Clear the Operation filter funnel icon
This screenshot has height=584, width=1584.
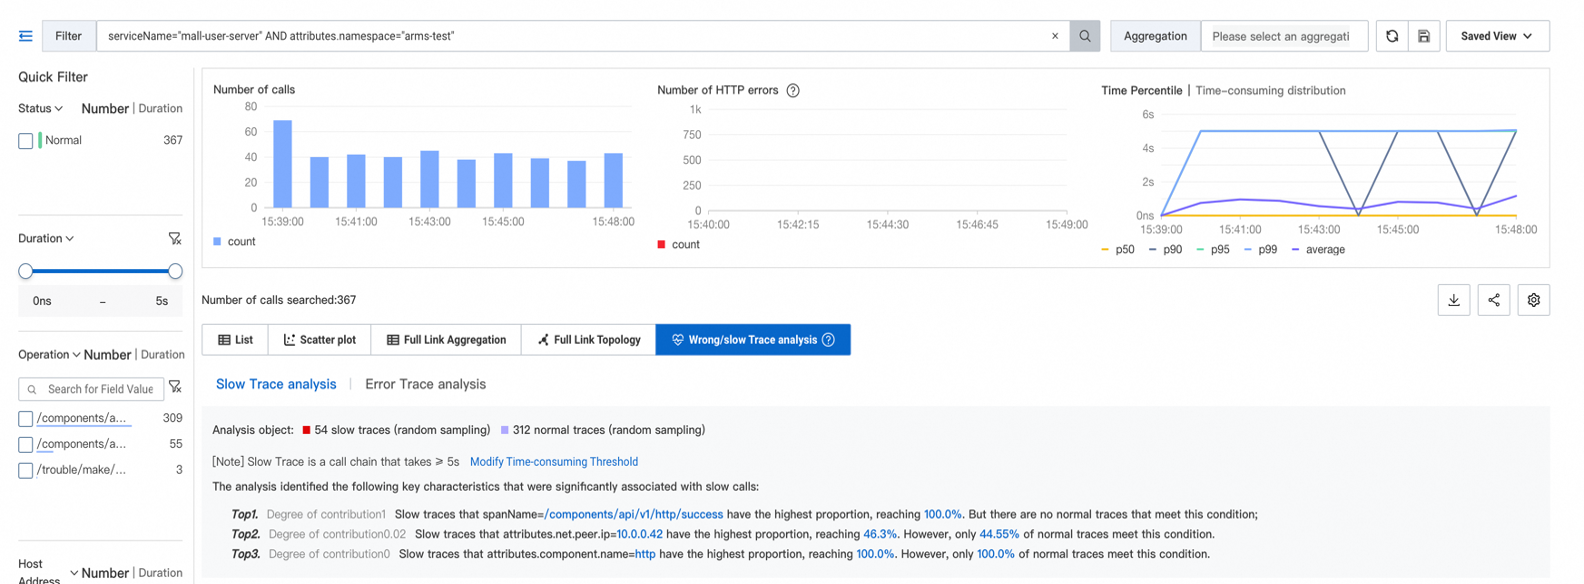click(x=175, y=387)
